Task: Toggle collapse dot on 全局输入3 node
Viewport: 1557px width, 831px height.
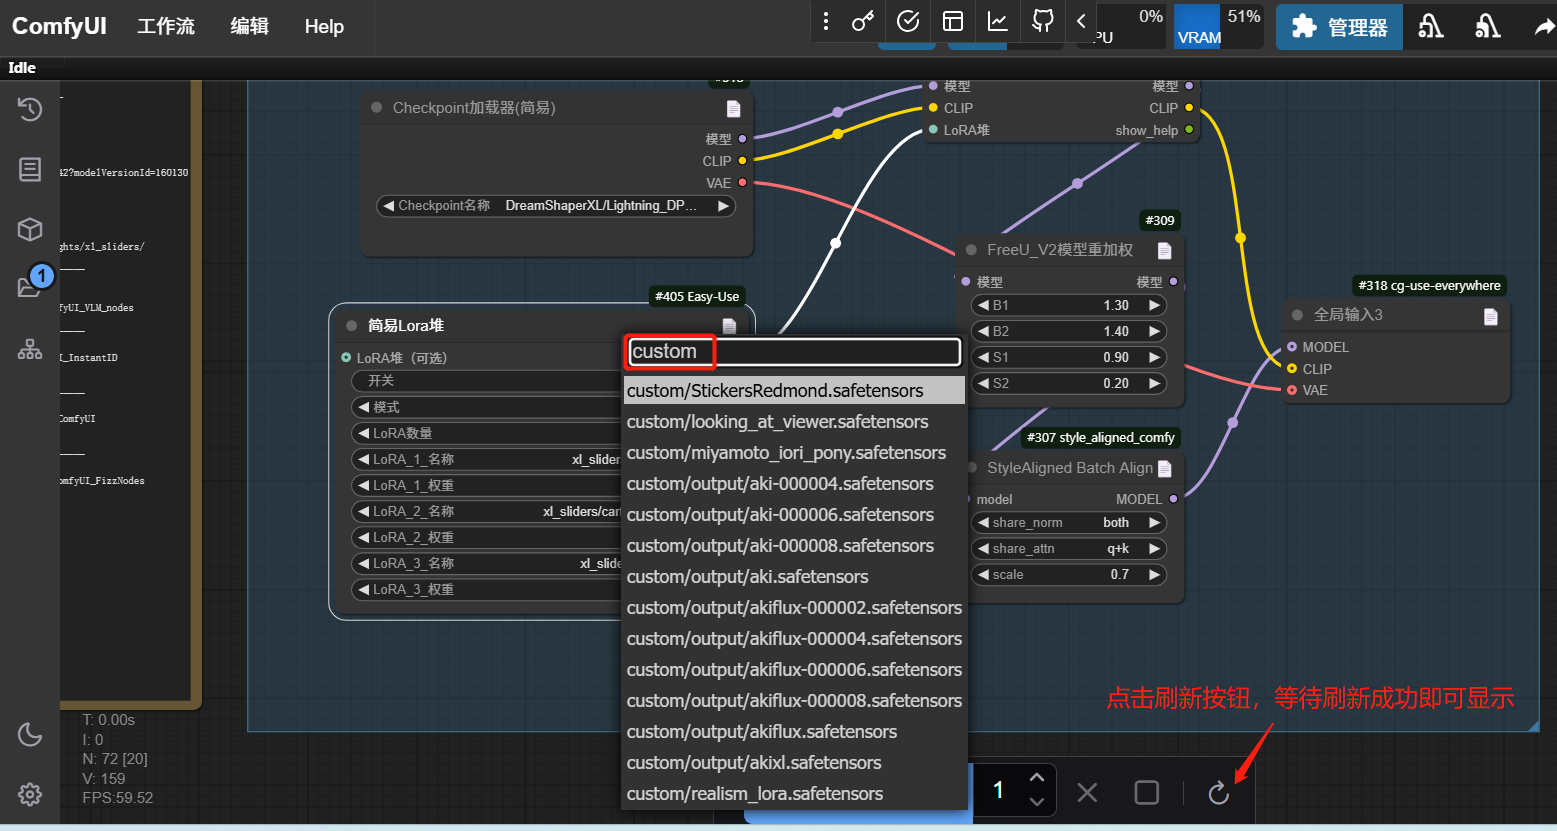Action: (1297, 315)
